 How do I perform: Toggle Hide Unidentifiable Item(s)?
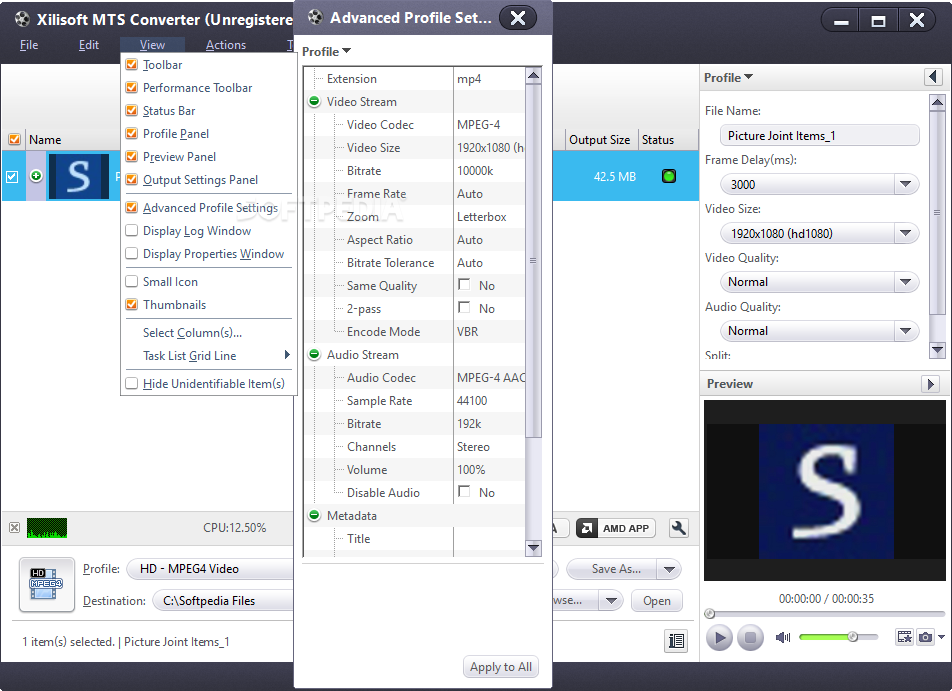(132, 384)
